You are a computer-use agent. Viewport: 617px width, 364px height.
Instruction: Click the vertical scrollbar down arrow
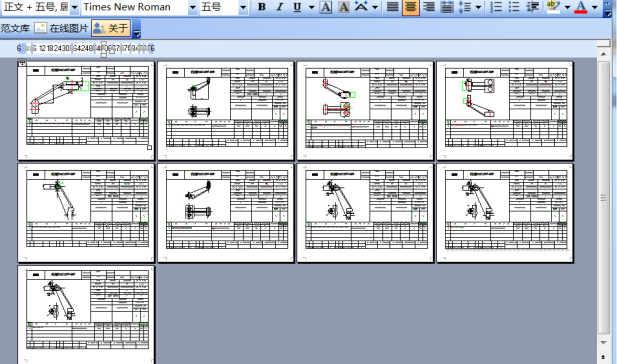603,342
